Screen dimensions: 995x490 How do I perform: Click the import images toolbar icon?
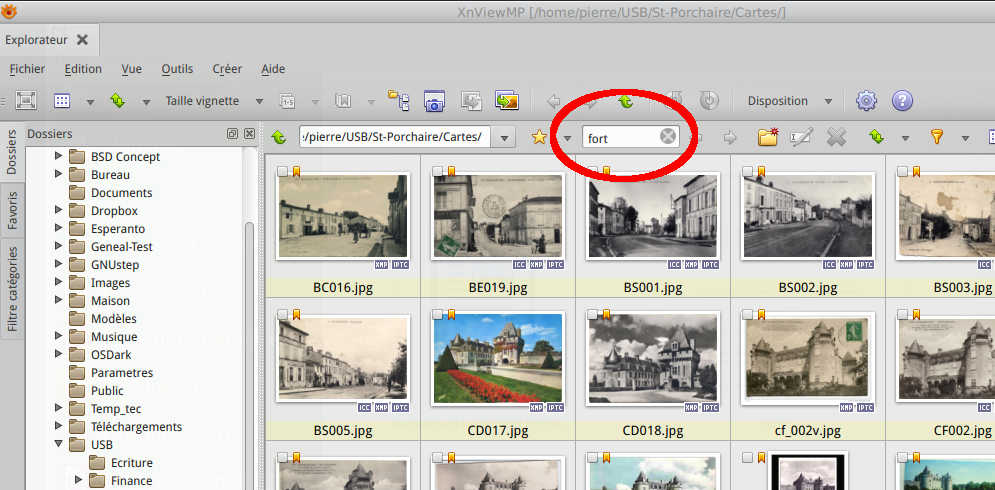click(471, 101)
